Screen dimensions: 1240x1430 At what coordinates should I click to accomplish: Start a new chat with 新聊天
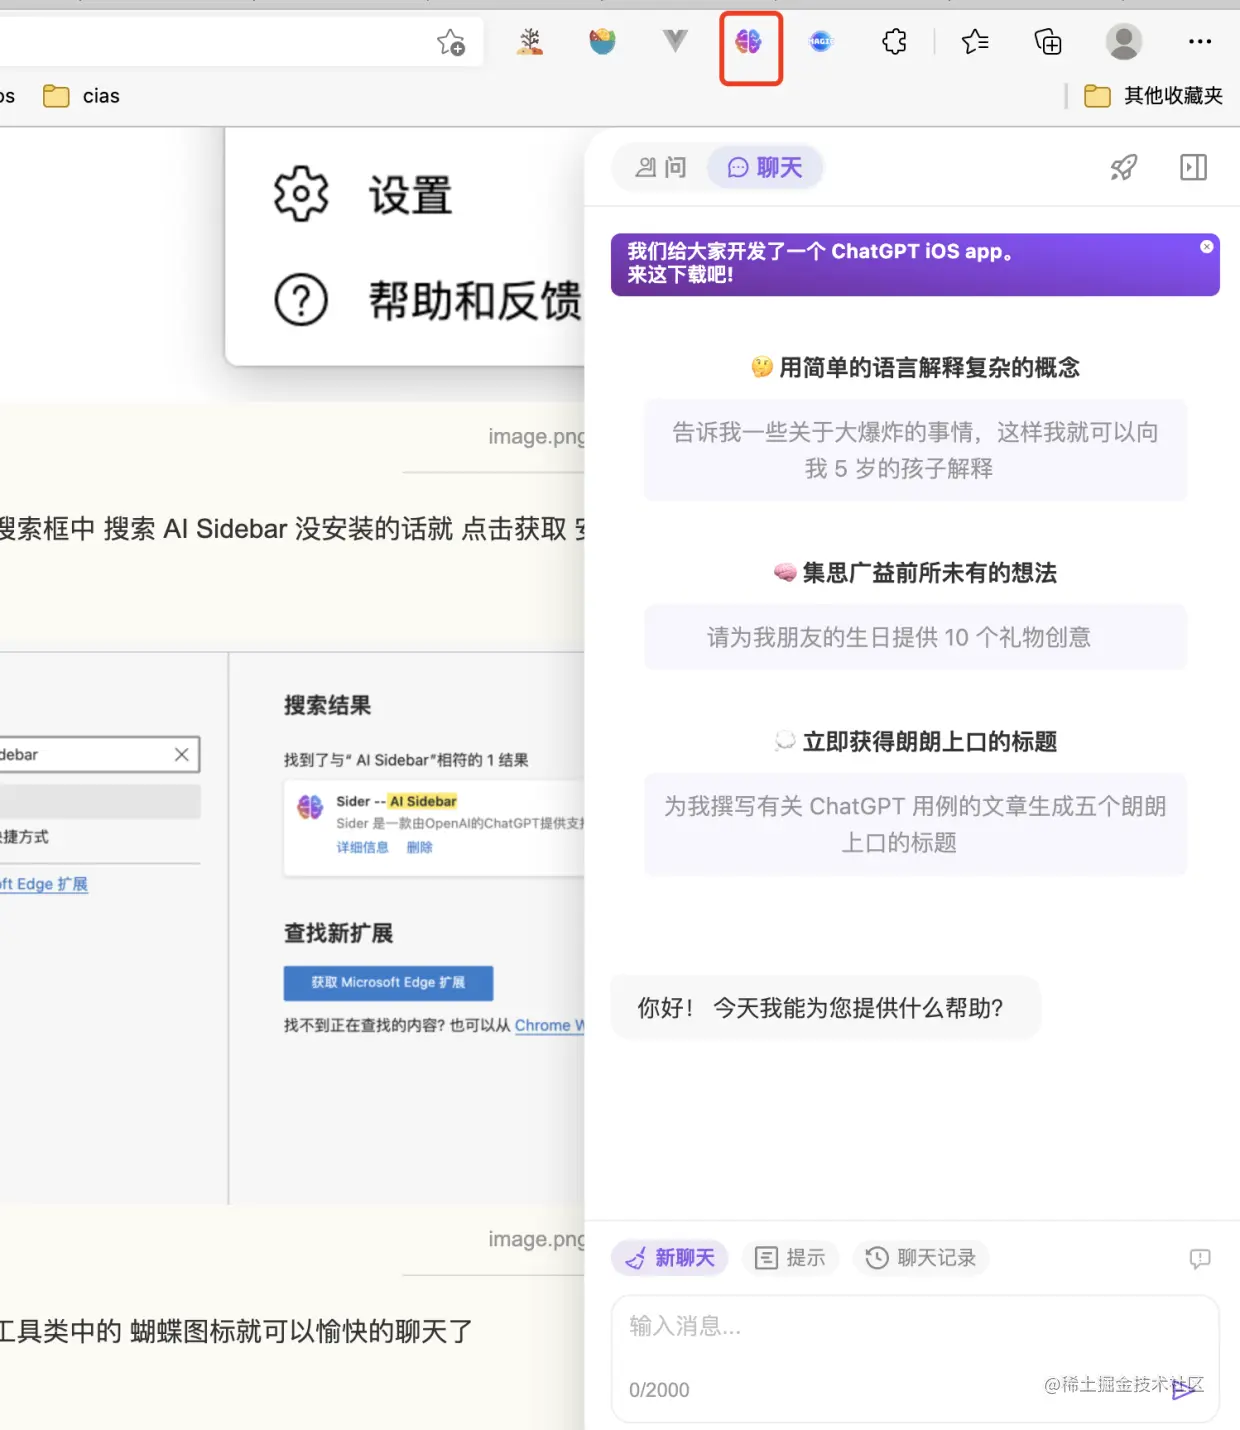pos(670,1258)
